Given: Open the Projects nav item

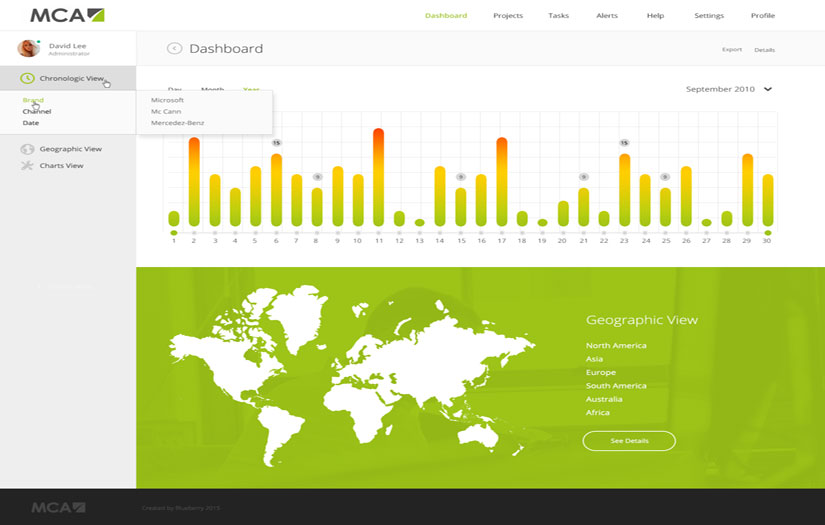Looking at the screenshot, I should 508,16.
